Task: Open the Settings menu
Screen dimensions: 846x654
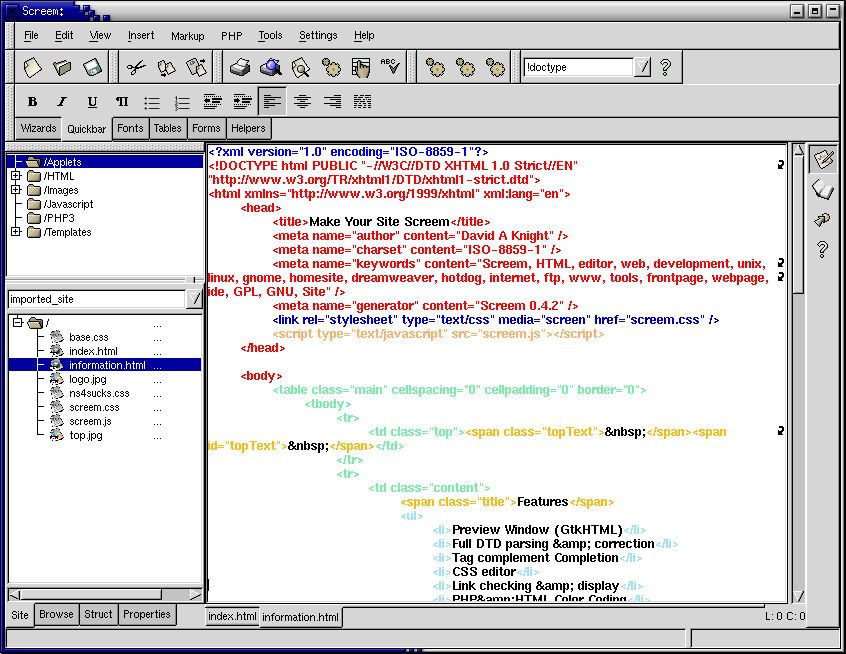Action: pos(318,36)
